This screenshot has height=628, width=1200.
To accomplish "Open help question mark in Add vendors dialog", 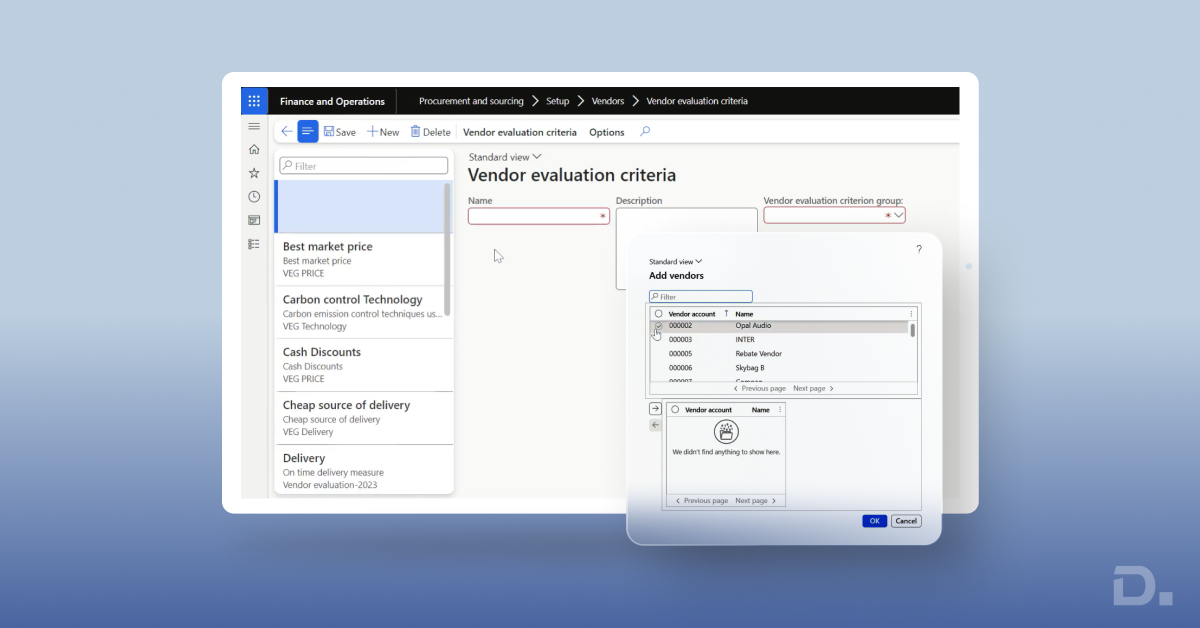I will (x=919, y=249).
